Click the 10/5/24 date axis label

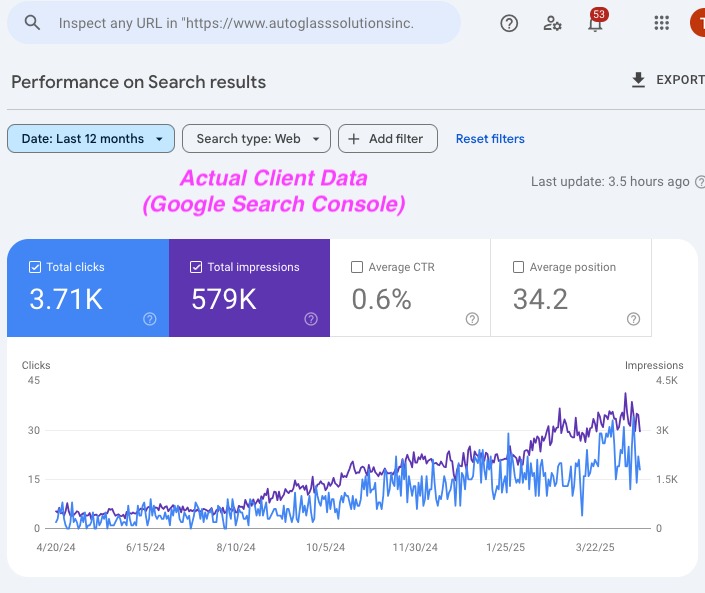pyautogui.click(x=326, y=547)
